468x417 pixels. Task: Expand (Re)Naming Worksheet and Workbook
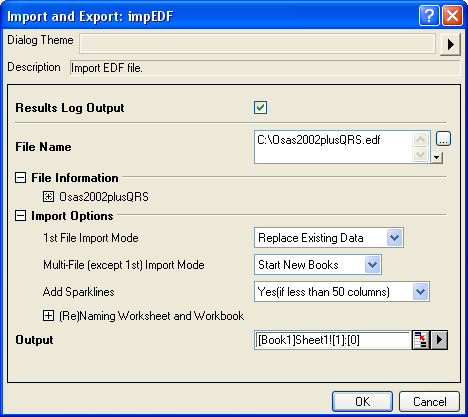tap(48, 316)
